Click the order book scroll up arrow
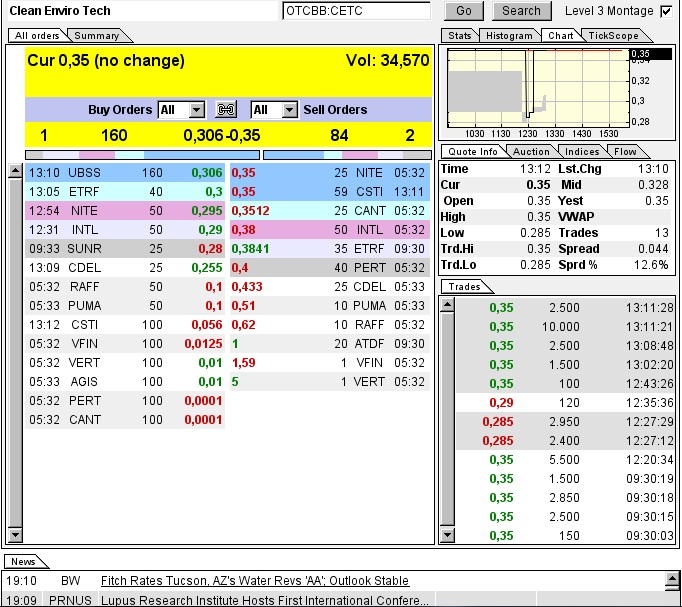 coord(14,172)
